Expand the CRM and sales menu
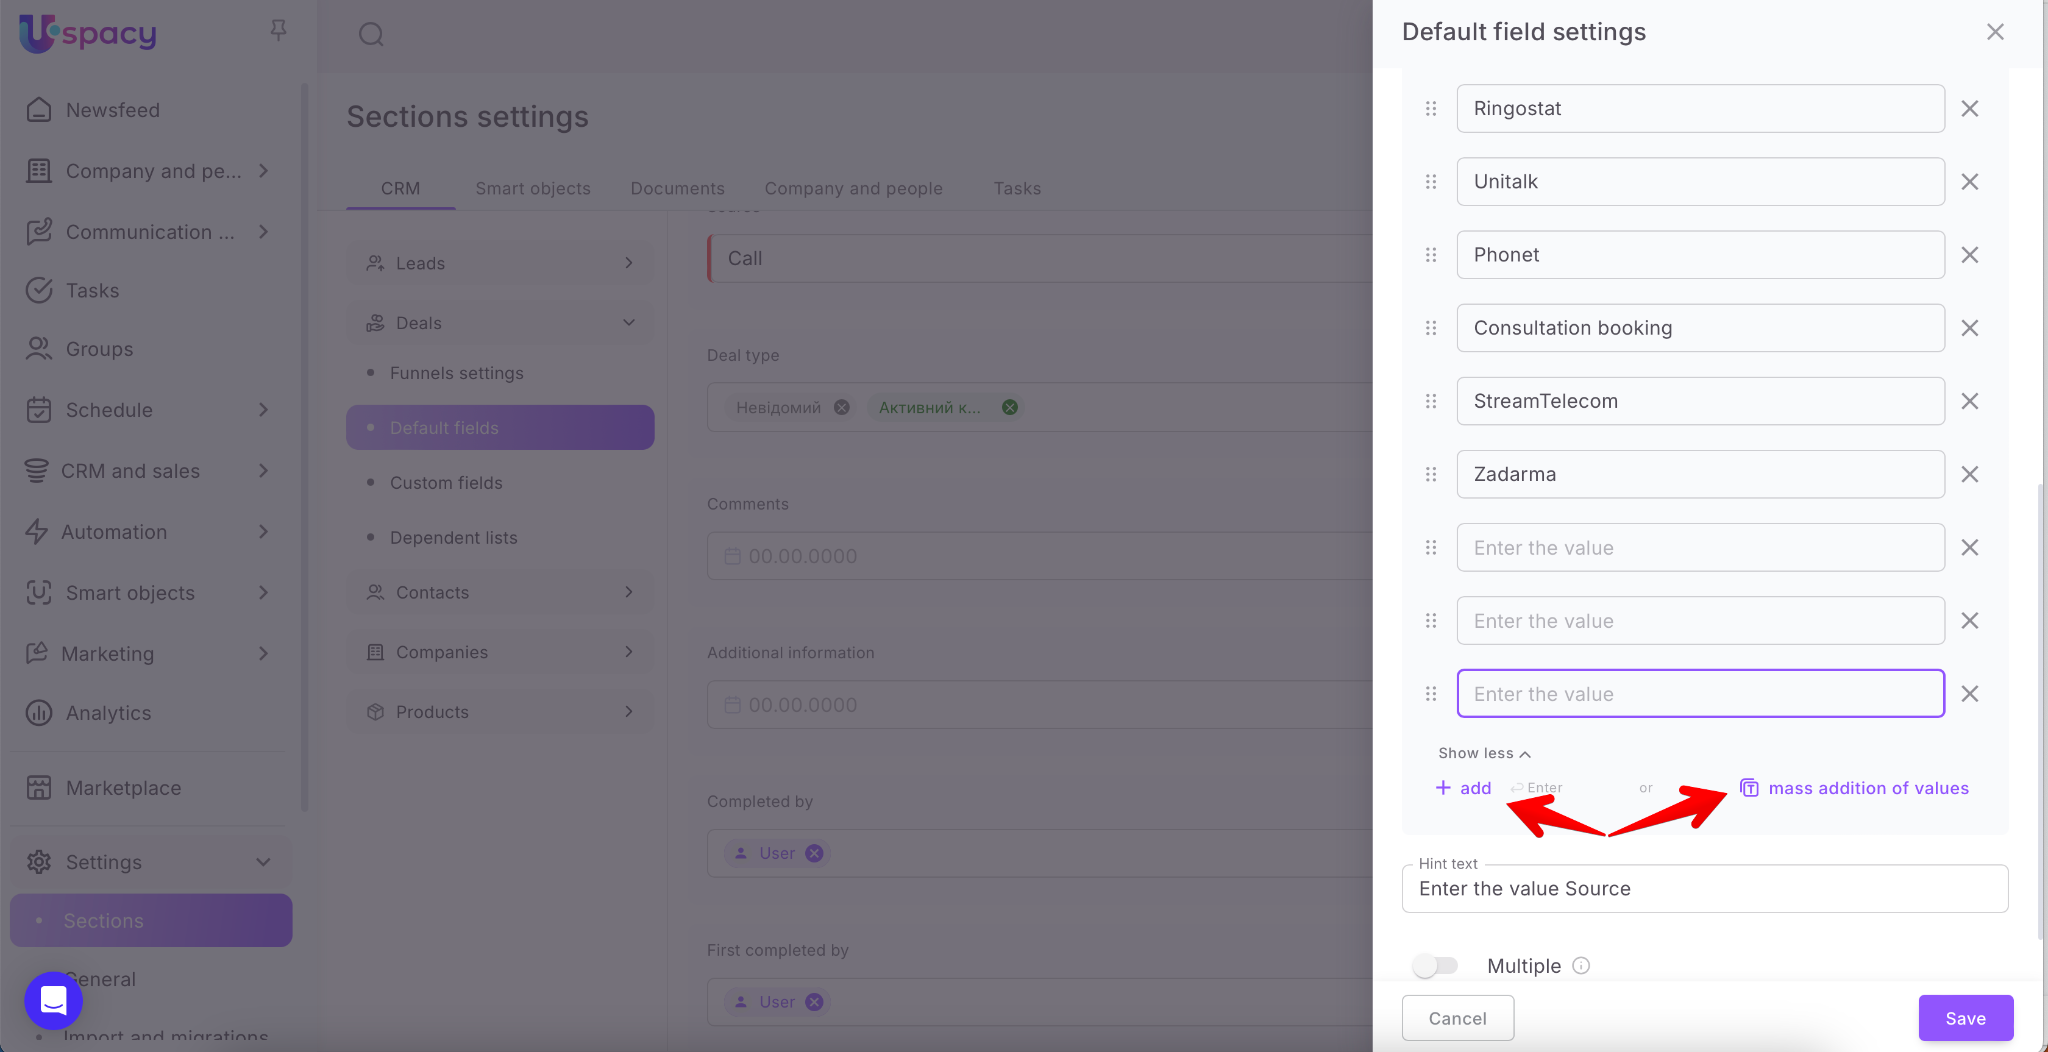 coord(263,471)
